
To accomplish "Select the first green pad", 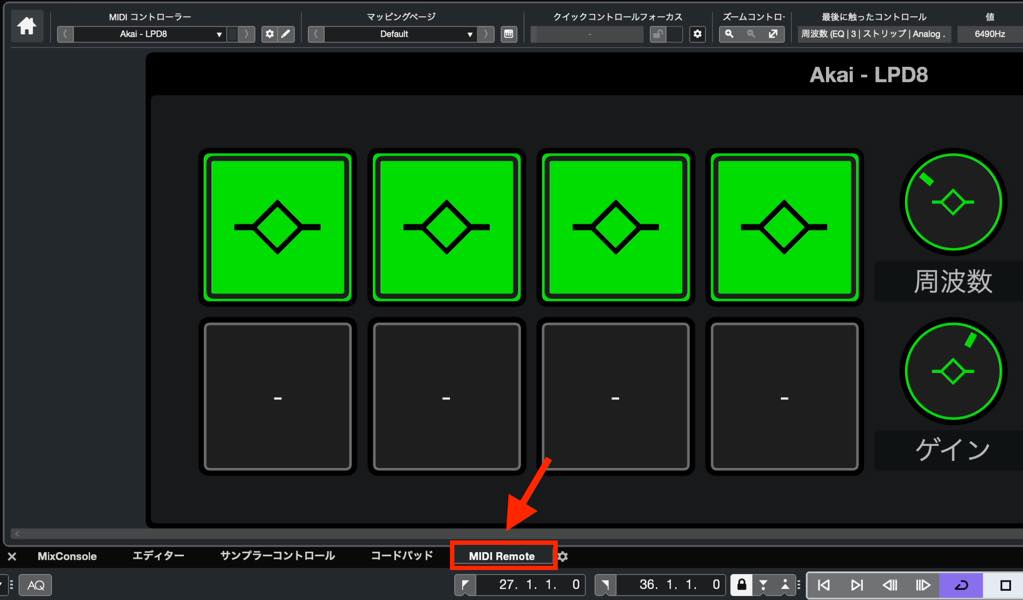I will pyautogui.click(x=277, y=227).
